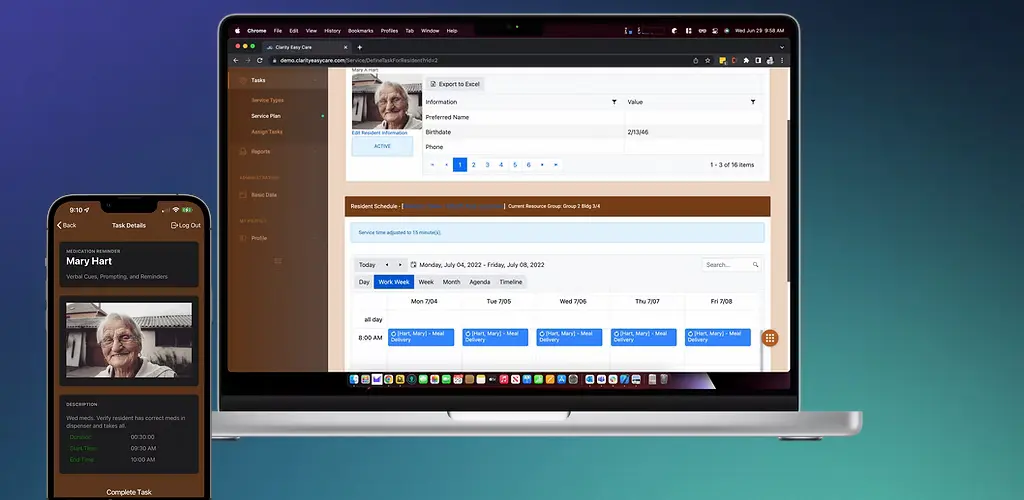This screenshot has height=500, width=1024.
Task: Click the Birthdate value 2/13/46
Action: (x=637, y=132)
